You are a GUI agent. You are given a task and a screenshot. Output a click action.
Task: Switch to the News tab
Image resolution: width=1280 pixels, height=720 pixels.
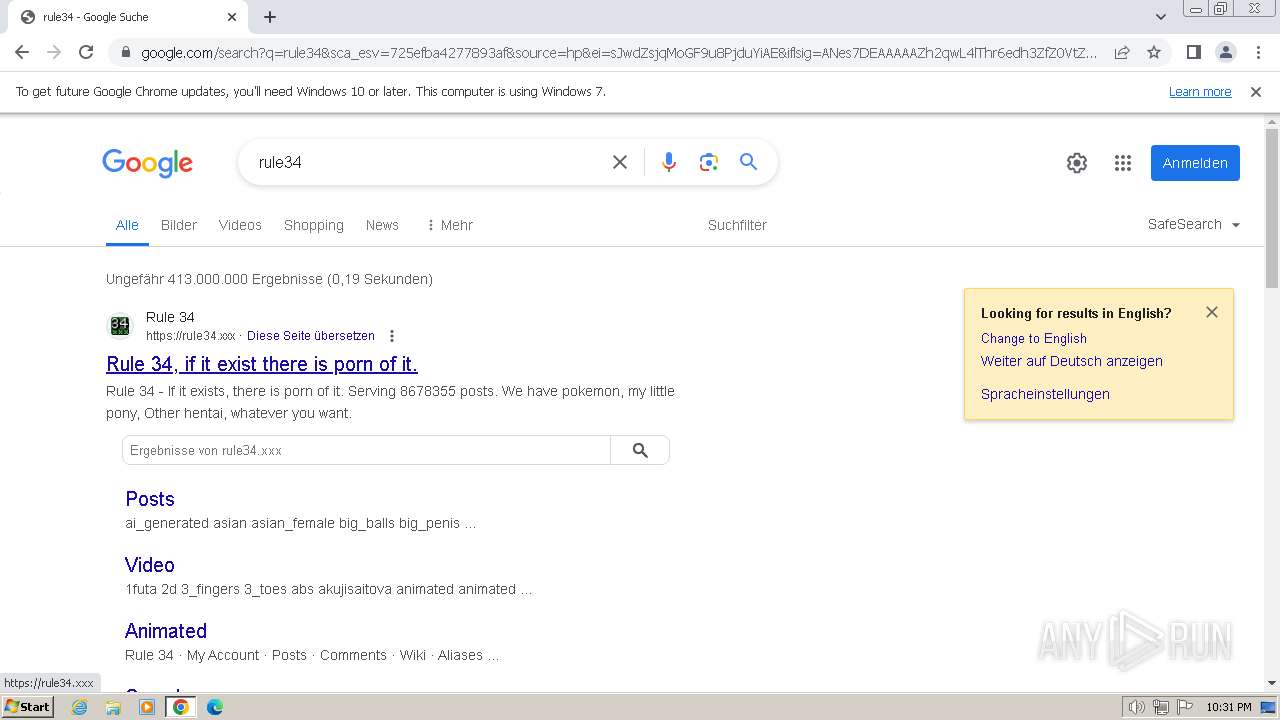[382, 225]
